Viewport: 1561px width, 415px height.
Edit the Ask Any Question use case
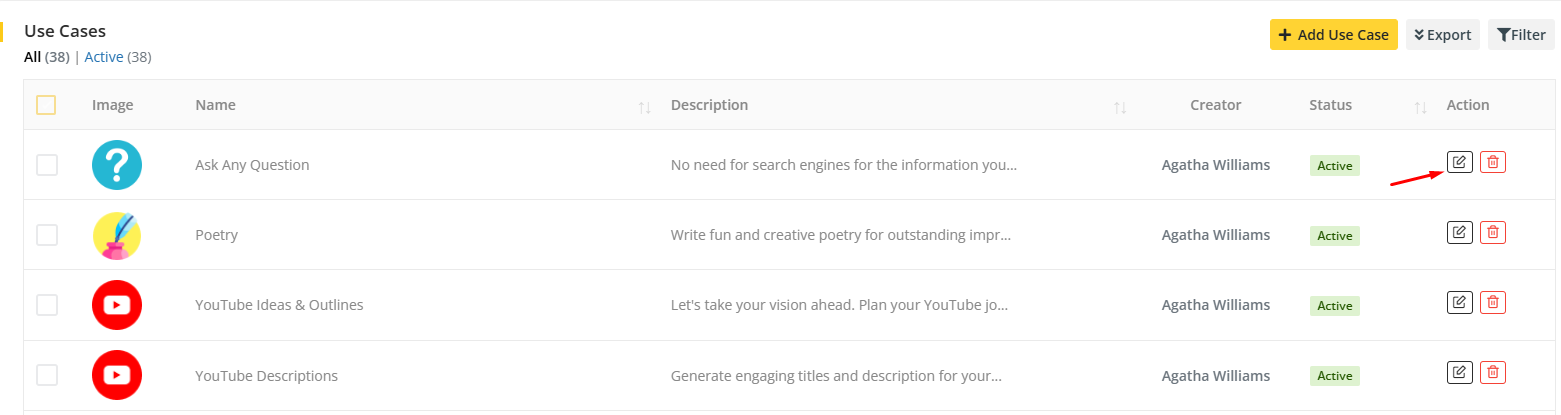(x=1459, y=162)
